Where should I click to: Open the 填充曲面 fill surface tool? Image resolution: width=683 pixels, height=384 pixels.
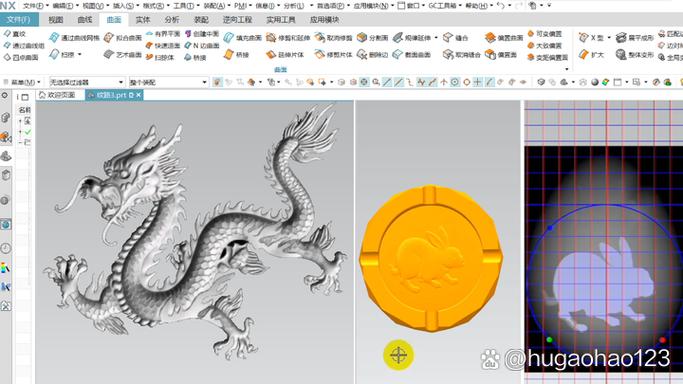click(243, 38)
